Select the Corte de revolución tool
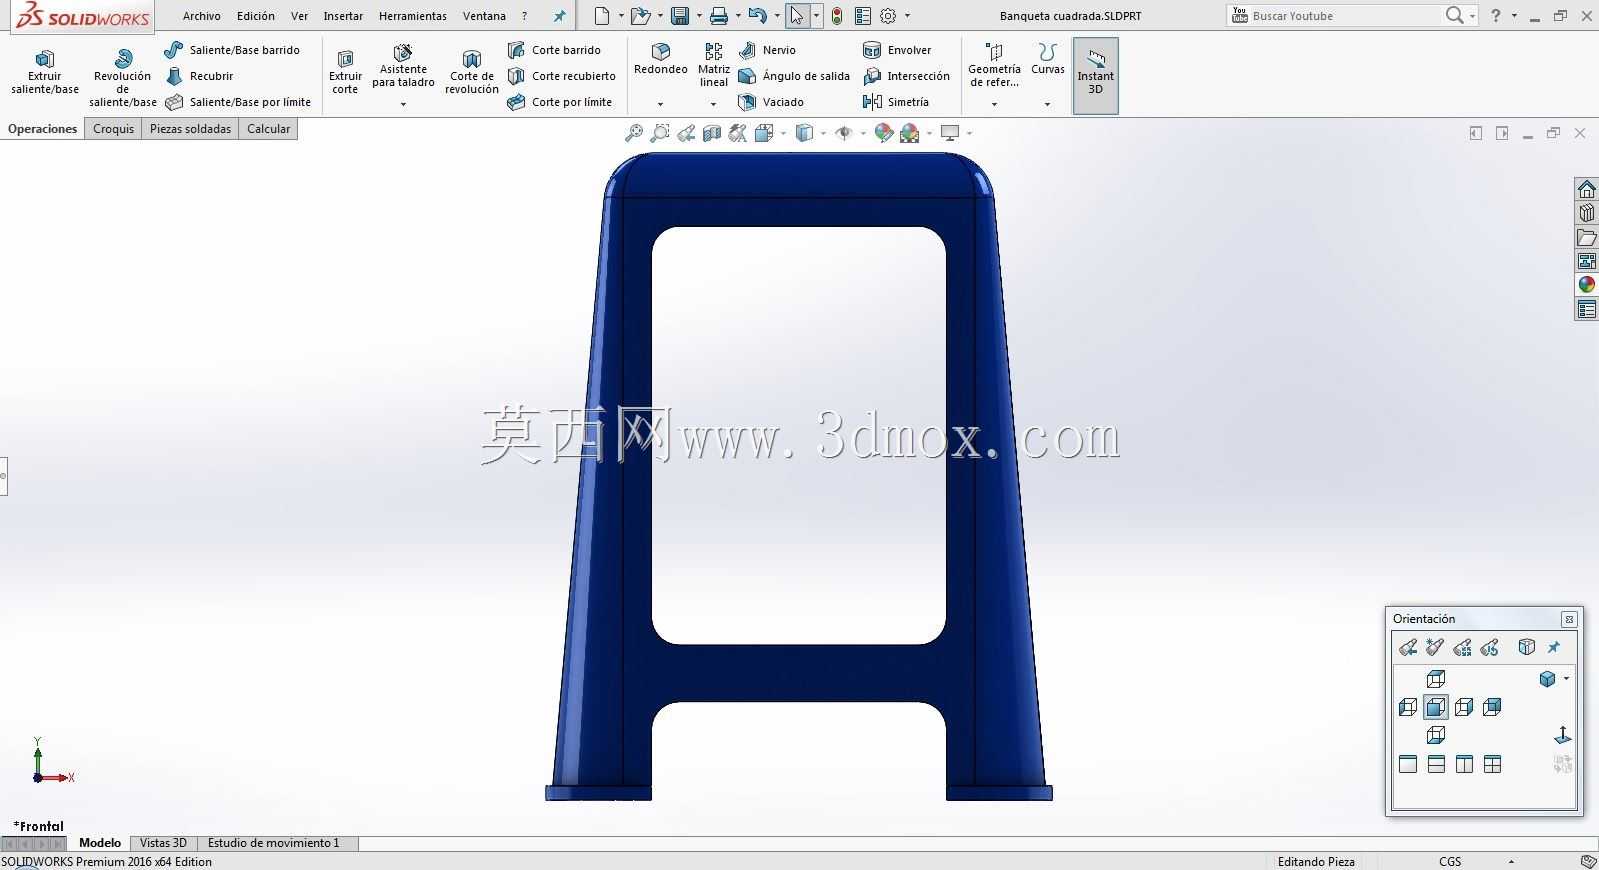1599x870 pixels. [472, 72]
